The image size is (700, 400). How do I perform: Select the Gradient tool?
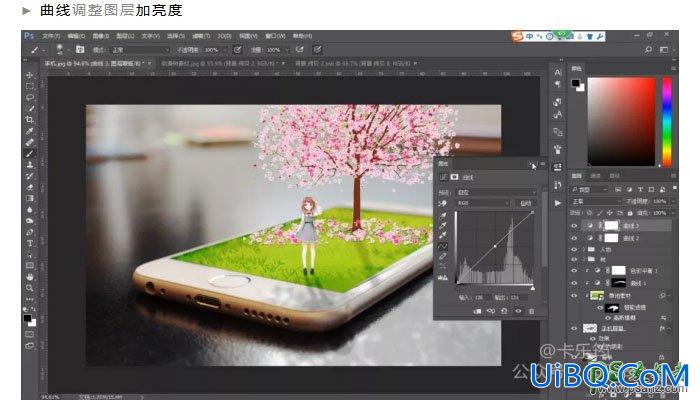(30, 198)
